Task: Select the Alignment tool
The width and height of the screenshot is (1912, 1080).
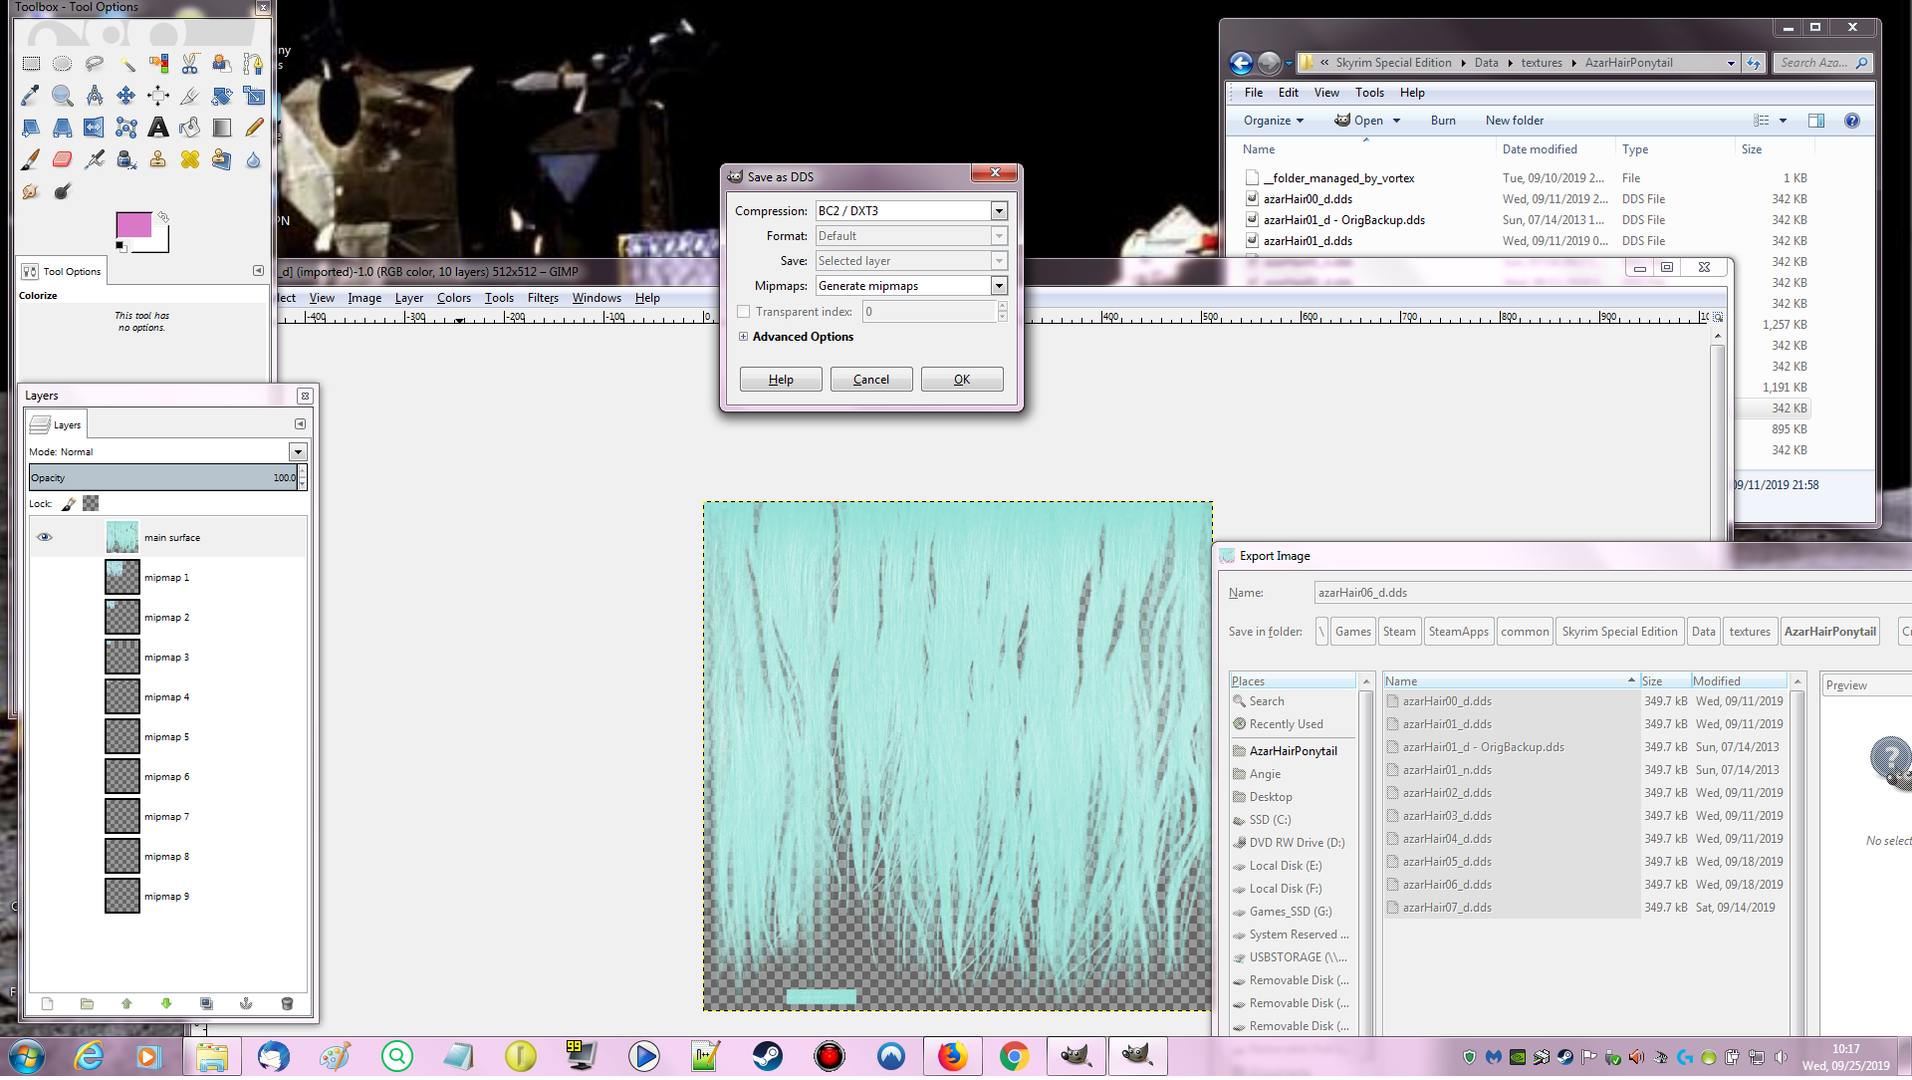Action: click(x=158, y=96)
